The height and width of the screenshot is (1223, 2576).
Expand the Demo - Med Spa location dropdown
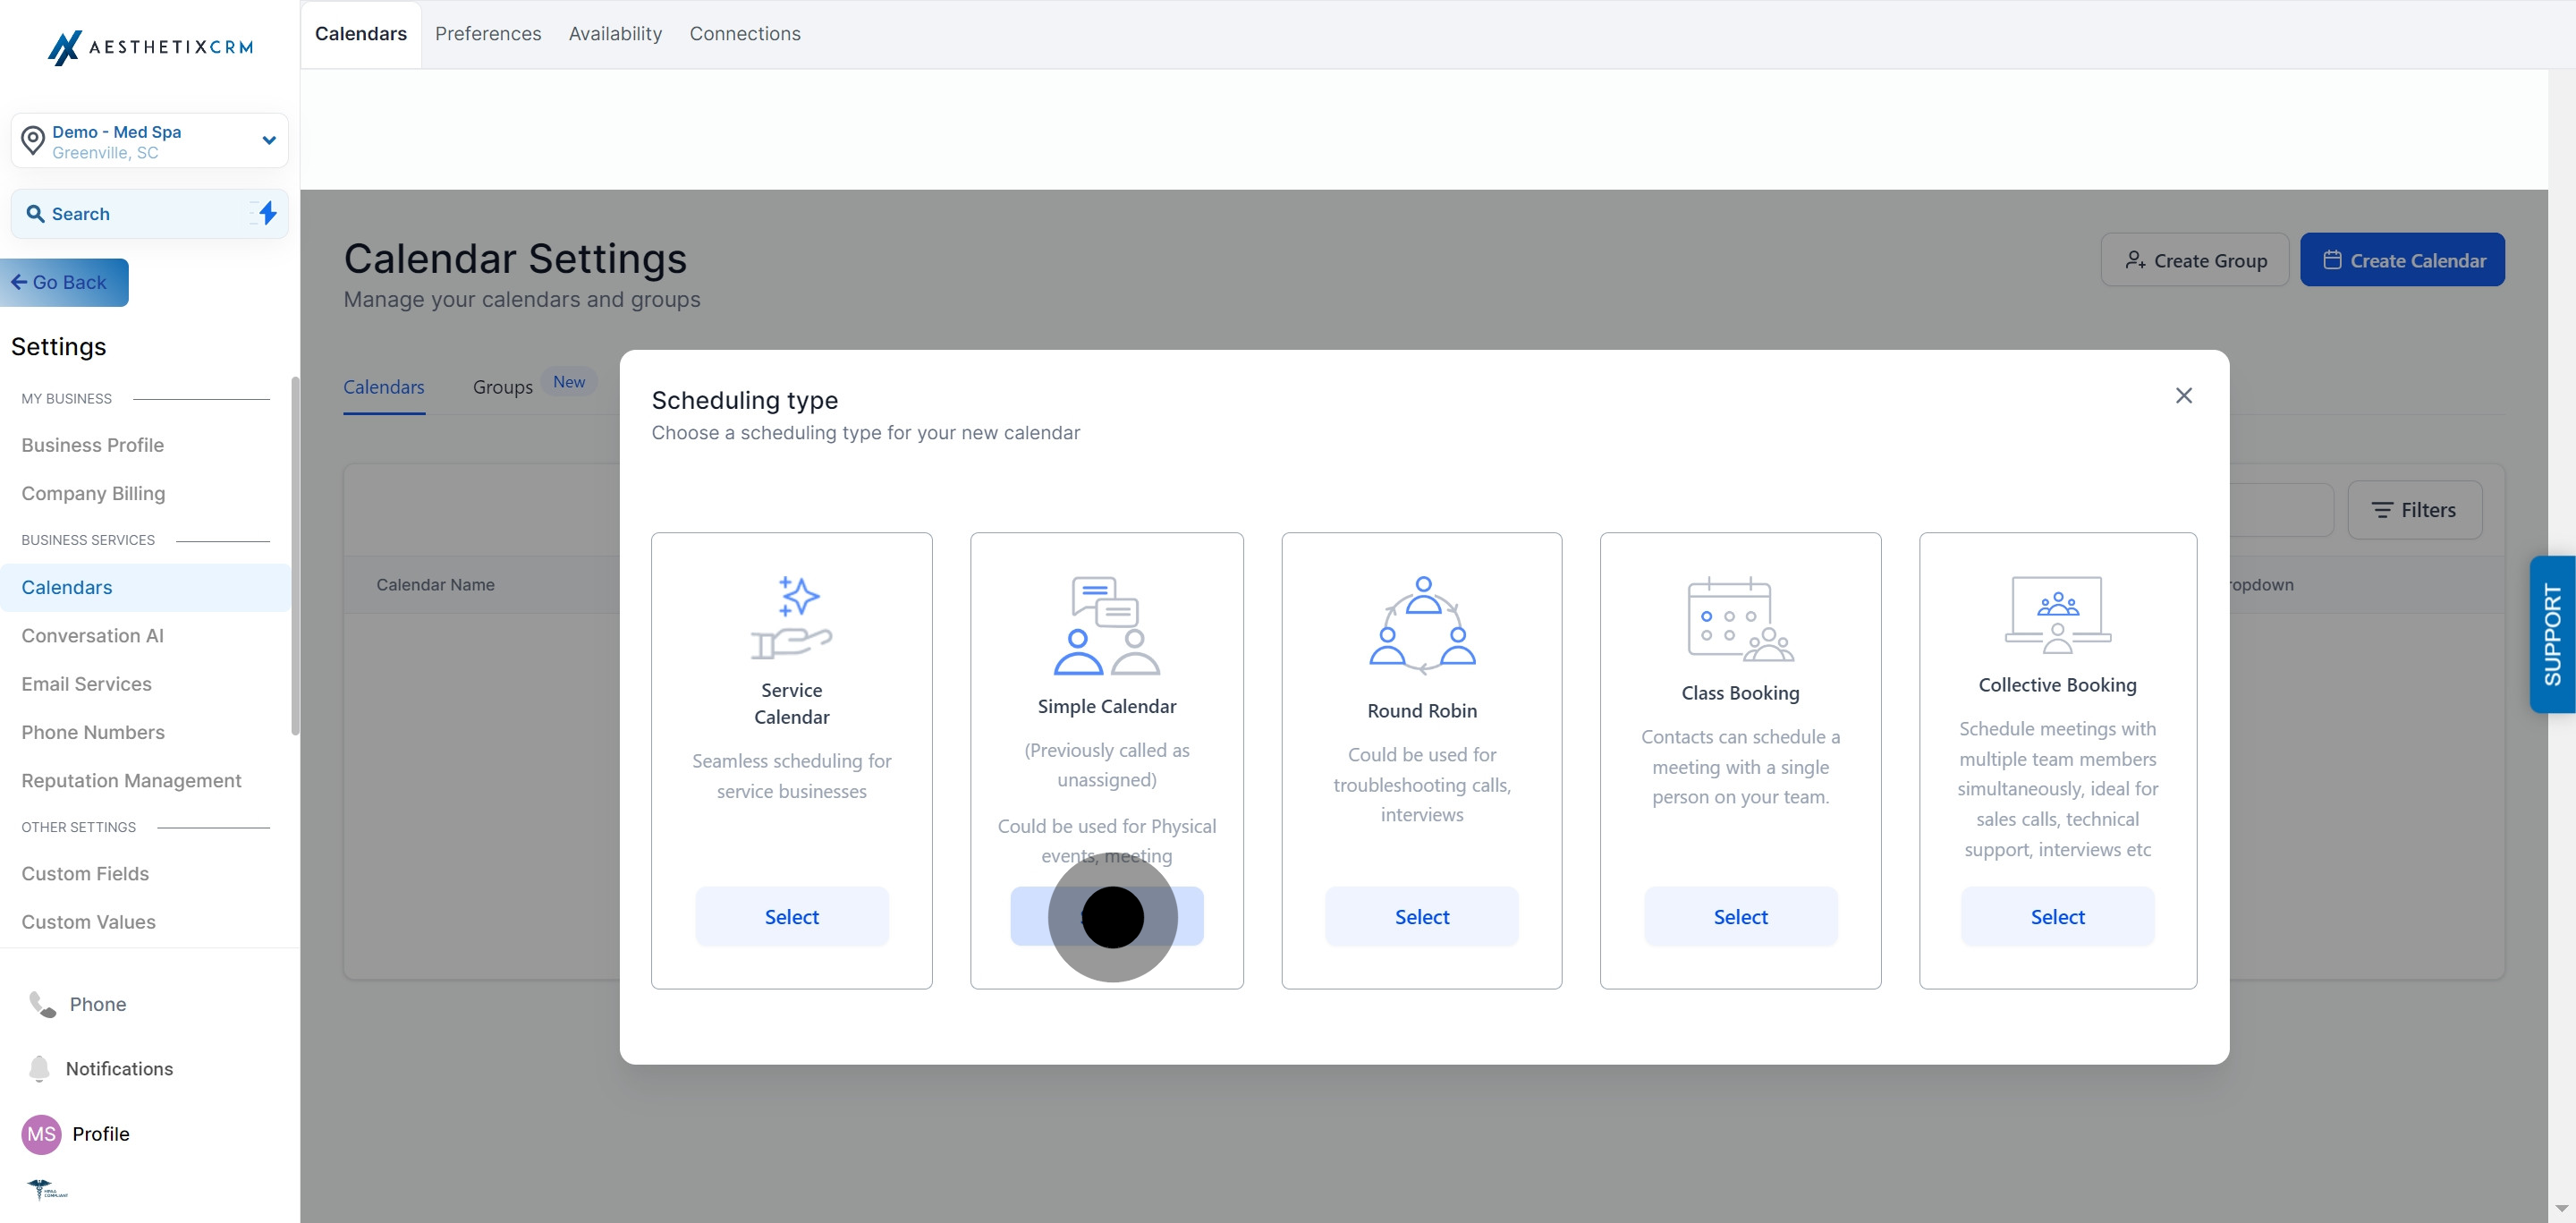click(x=268, y=141)
